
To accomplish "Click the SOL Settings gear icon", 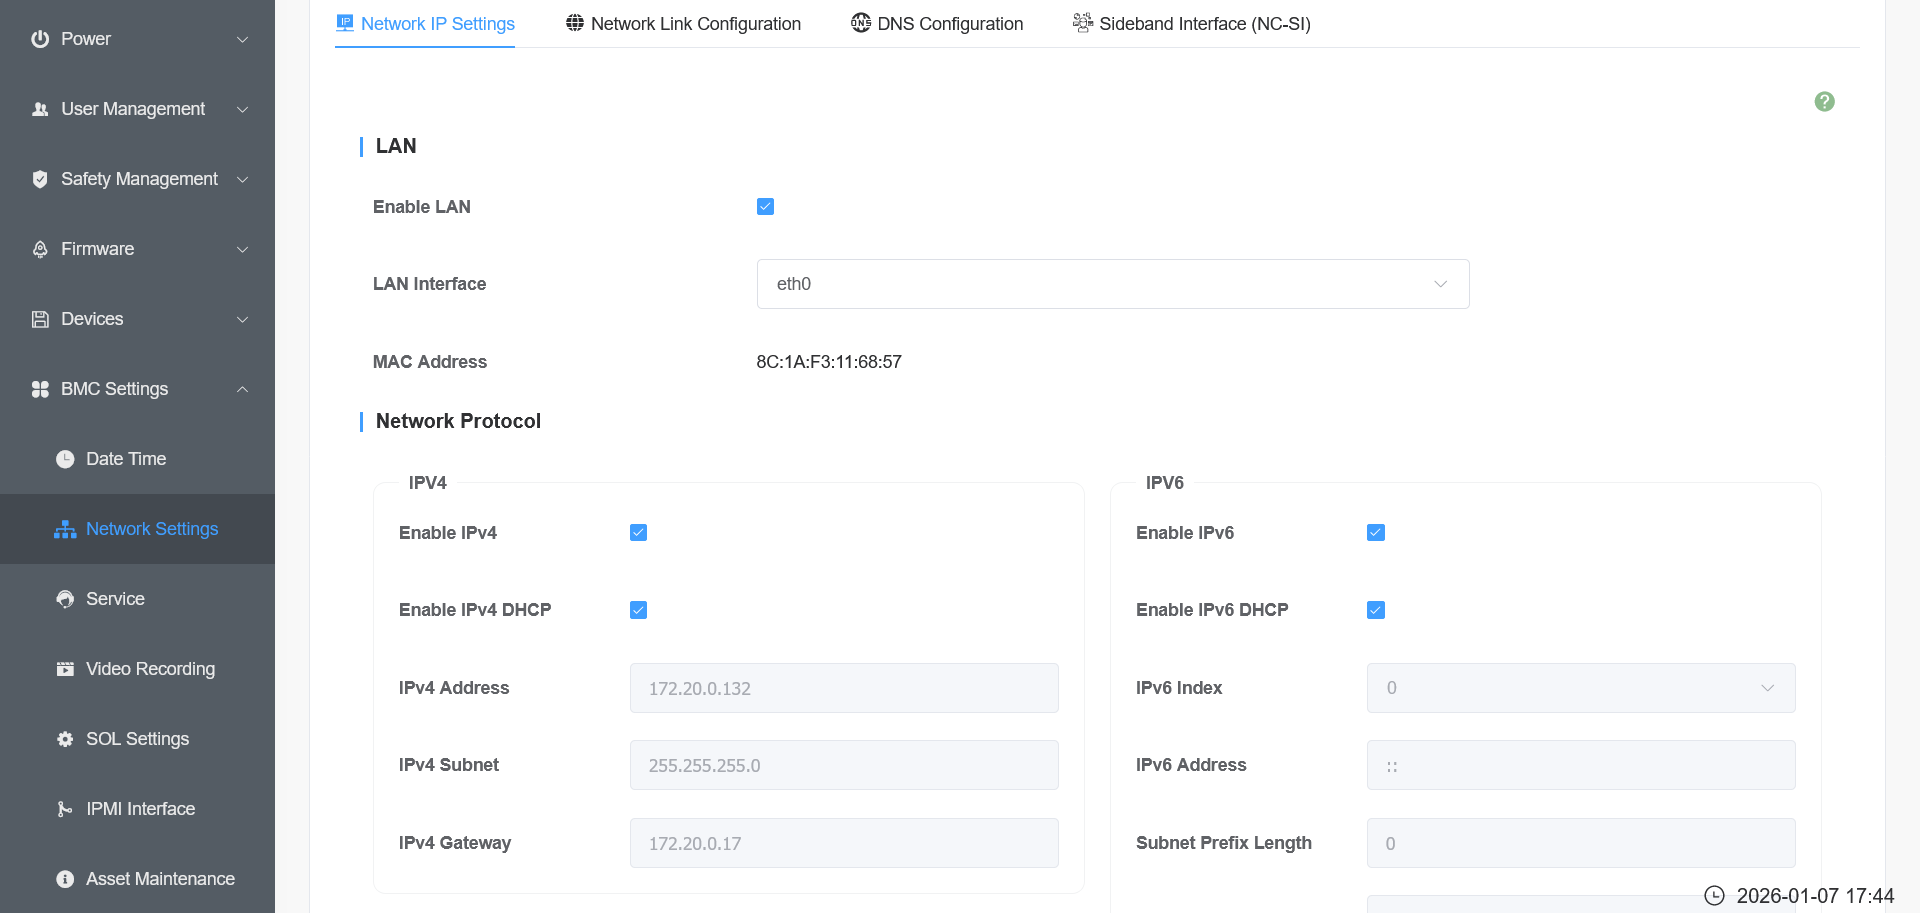I will coord(65,739).
